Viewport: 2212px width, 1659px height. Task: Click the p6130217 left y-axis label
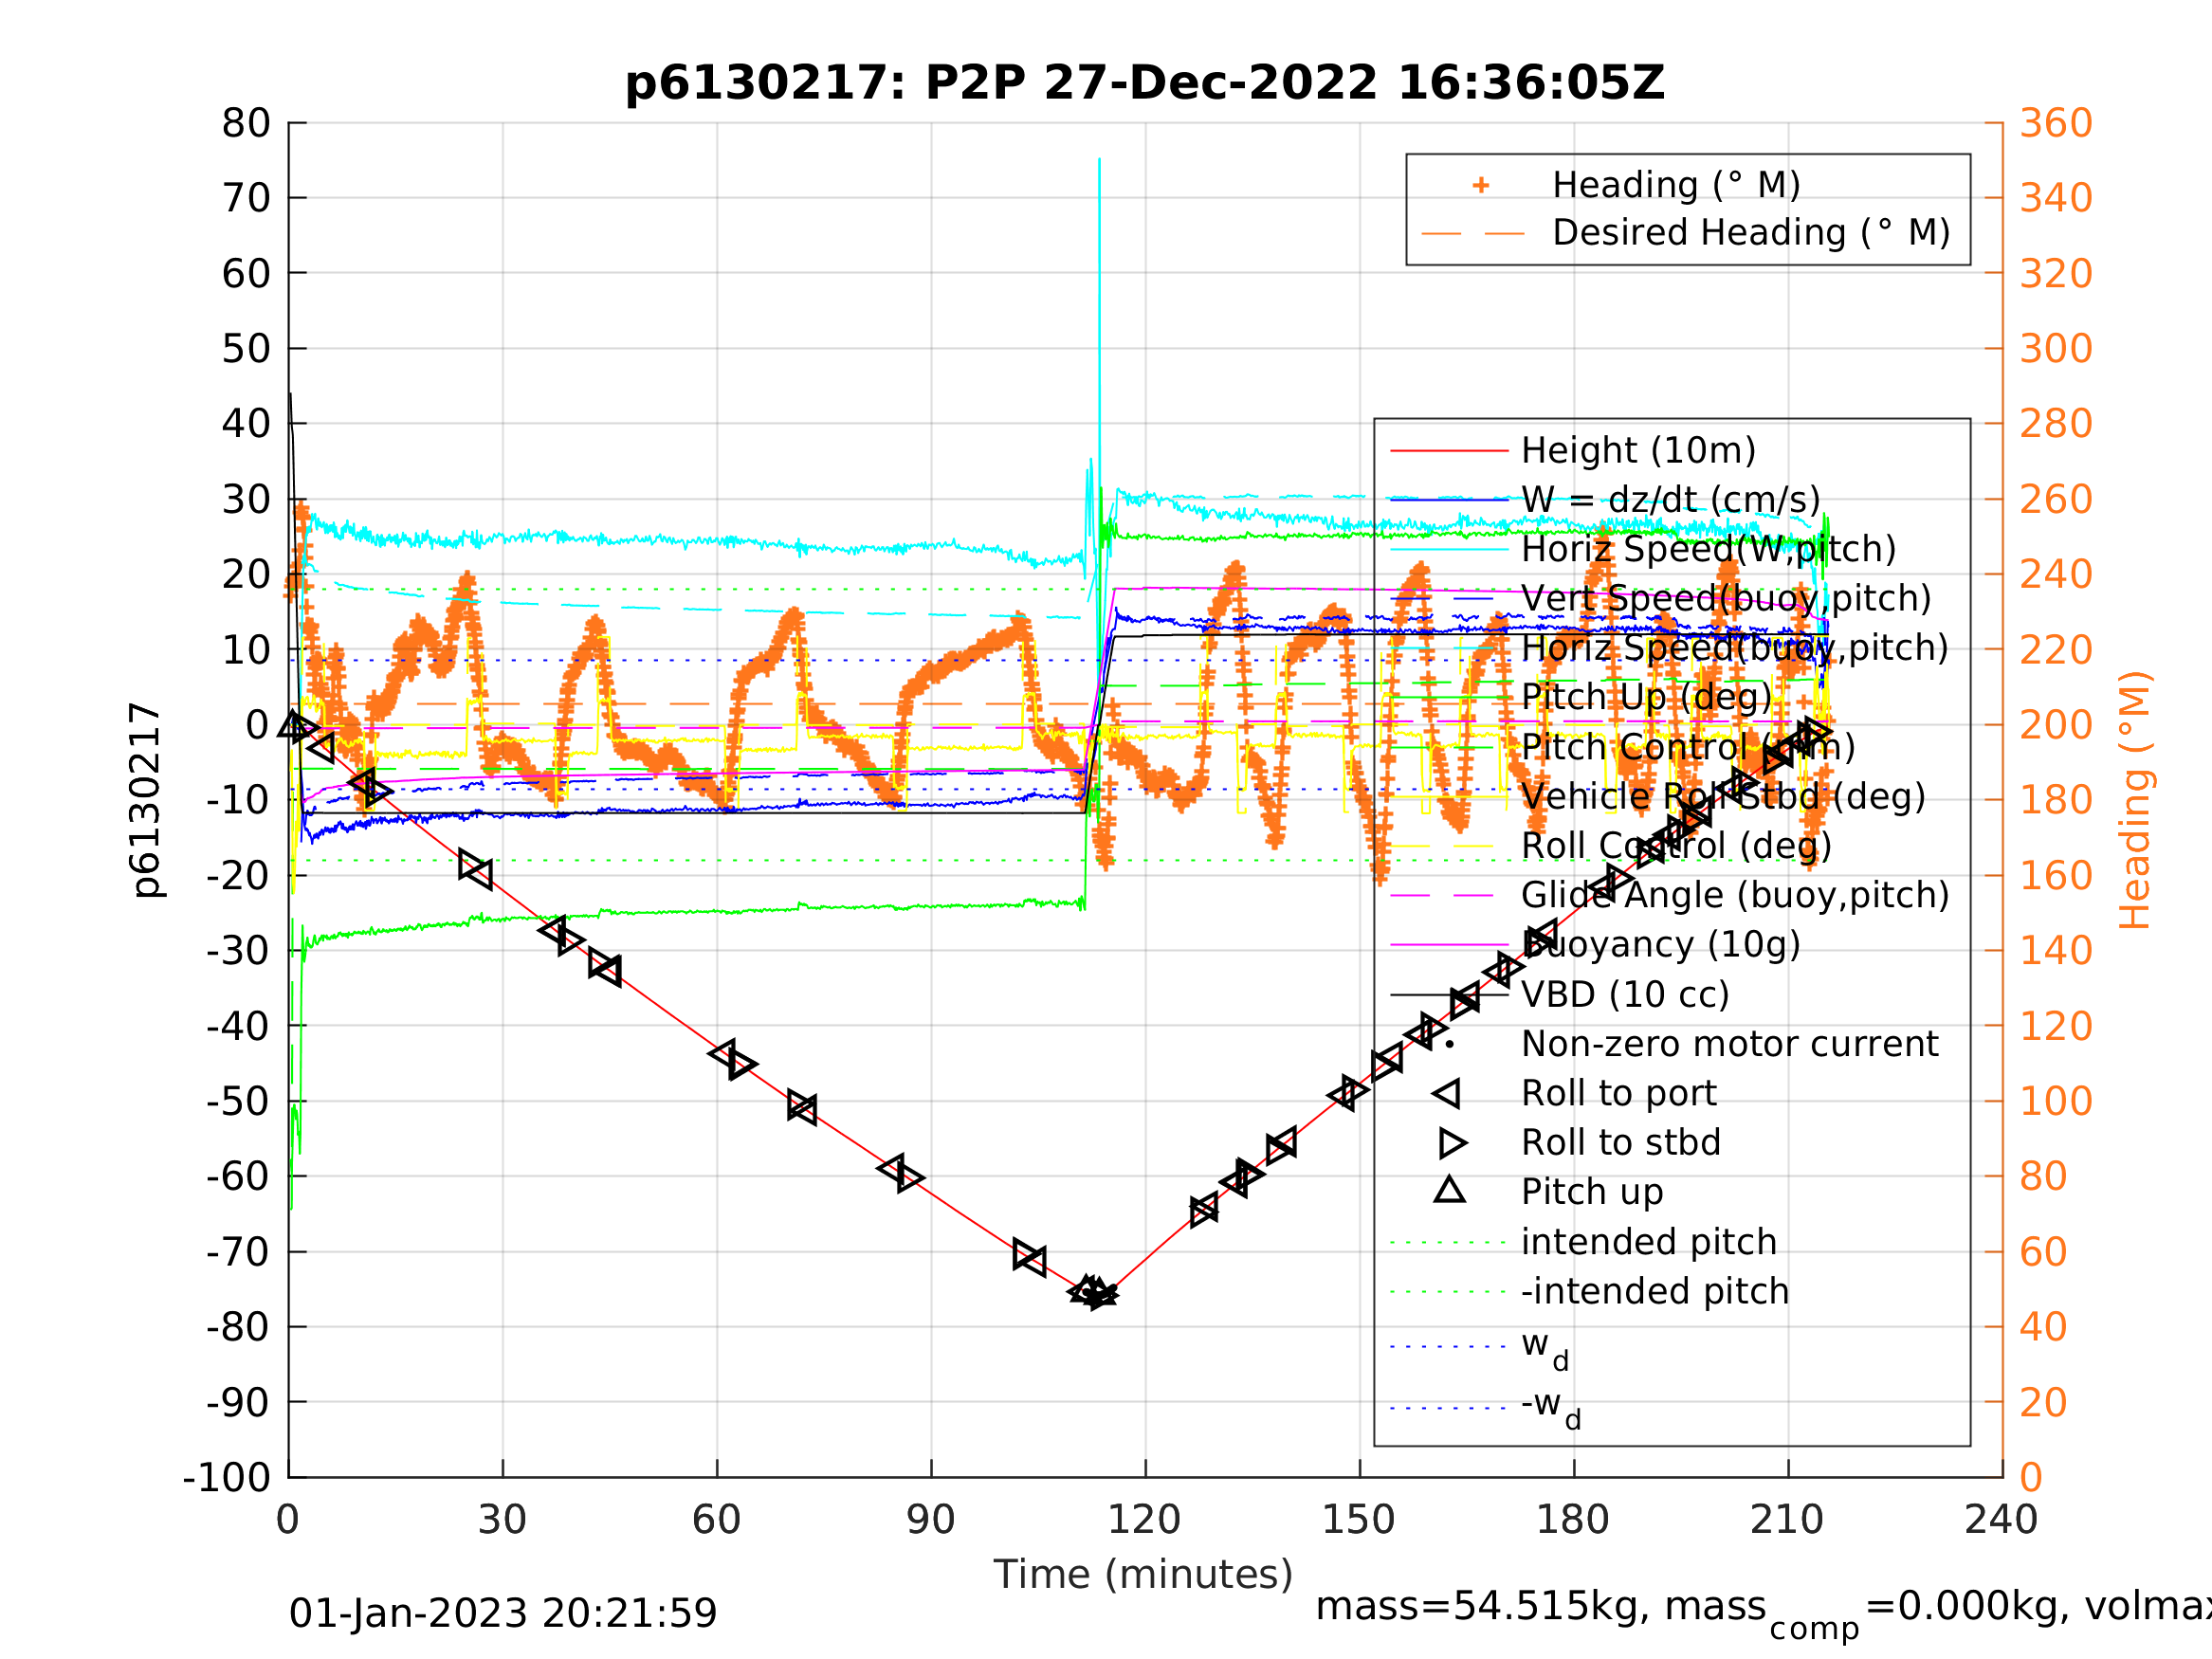tap(147, 800)
